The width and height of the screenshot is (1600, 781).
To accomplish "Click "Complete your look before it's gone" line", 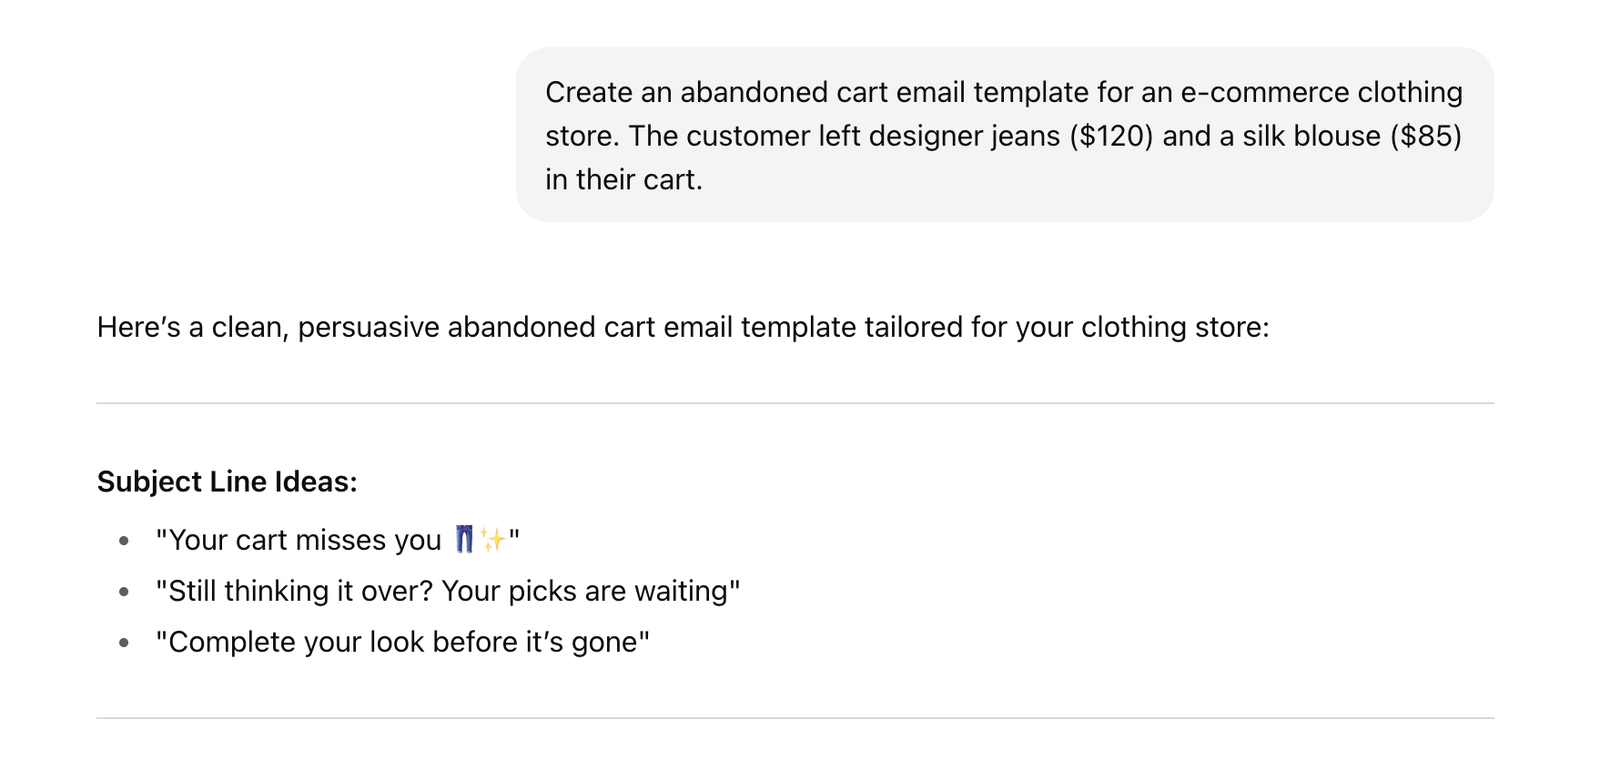I will point(402,642).
